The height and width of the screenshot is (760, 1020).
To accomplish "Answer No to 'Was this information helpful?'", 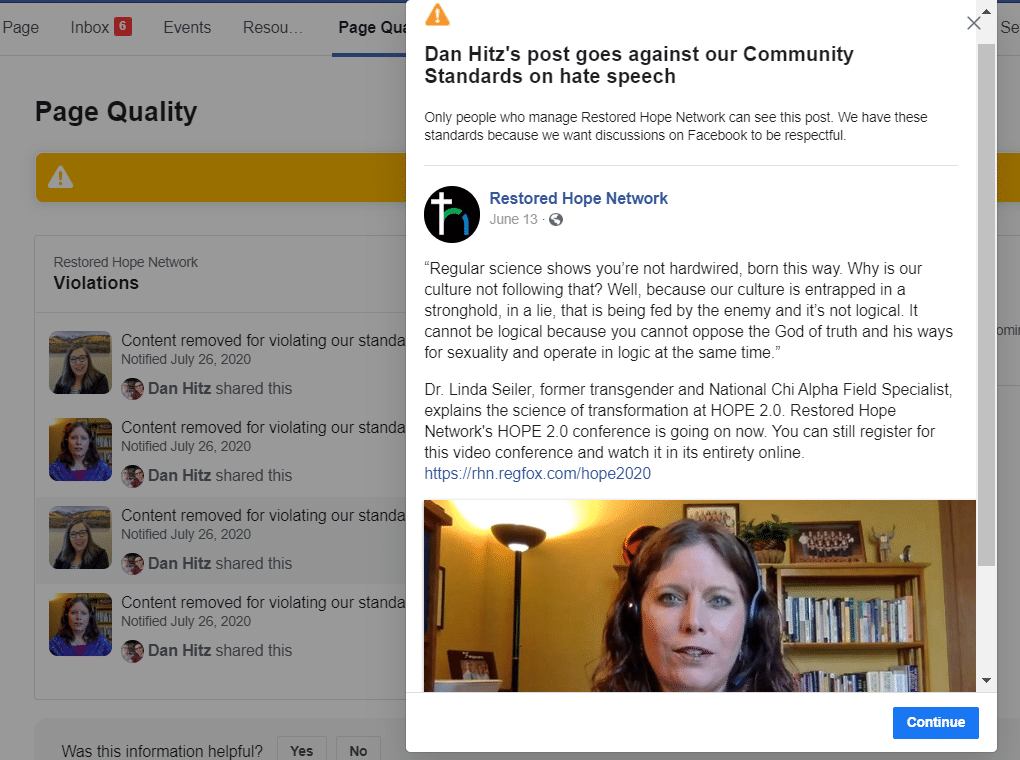I will tap(358, 751).
